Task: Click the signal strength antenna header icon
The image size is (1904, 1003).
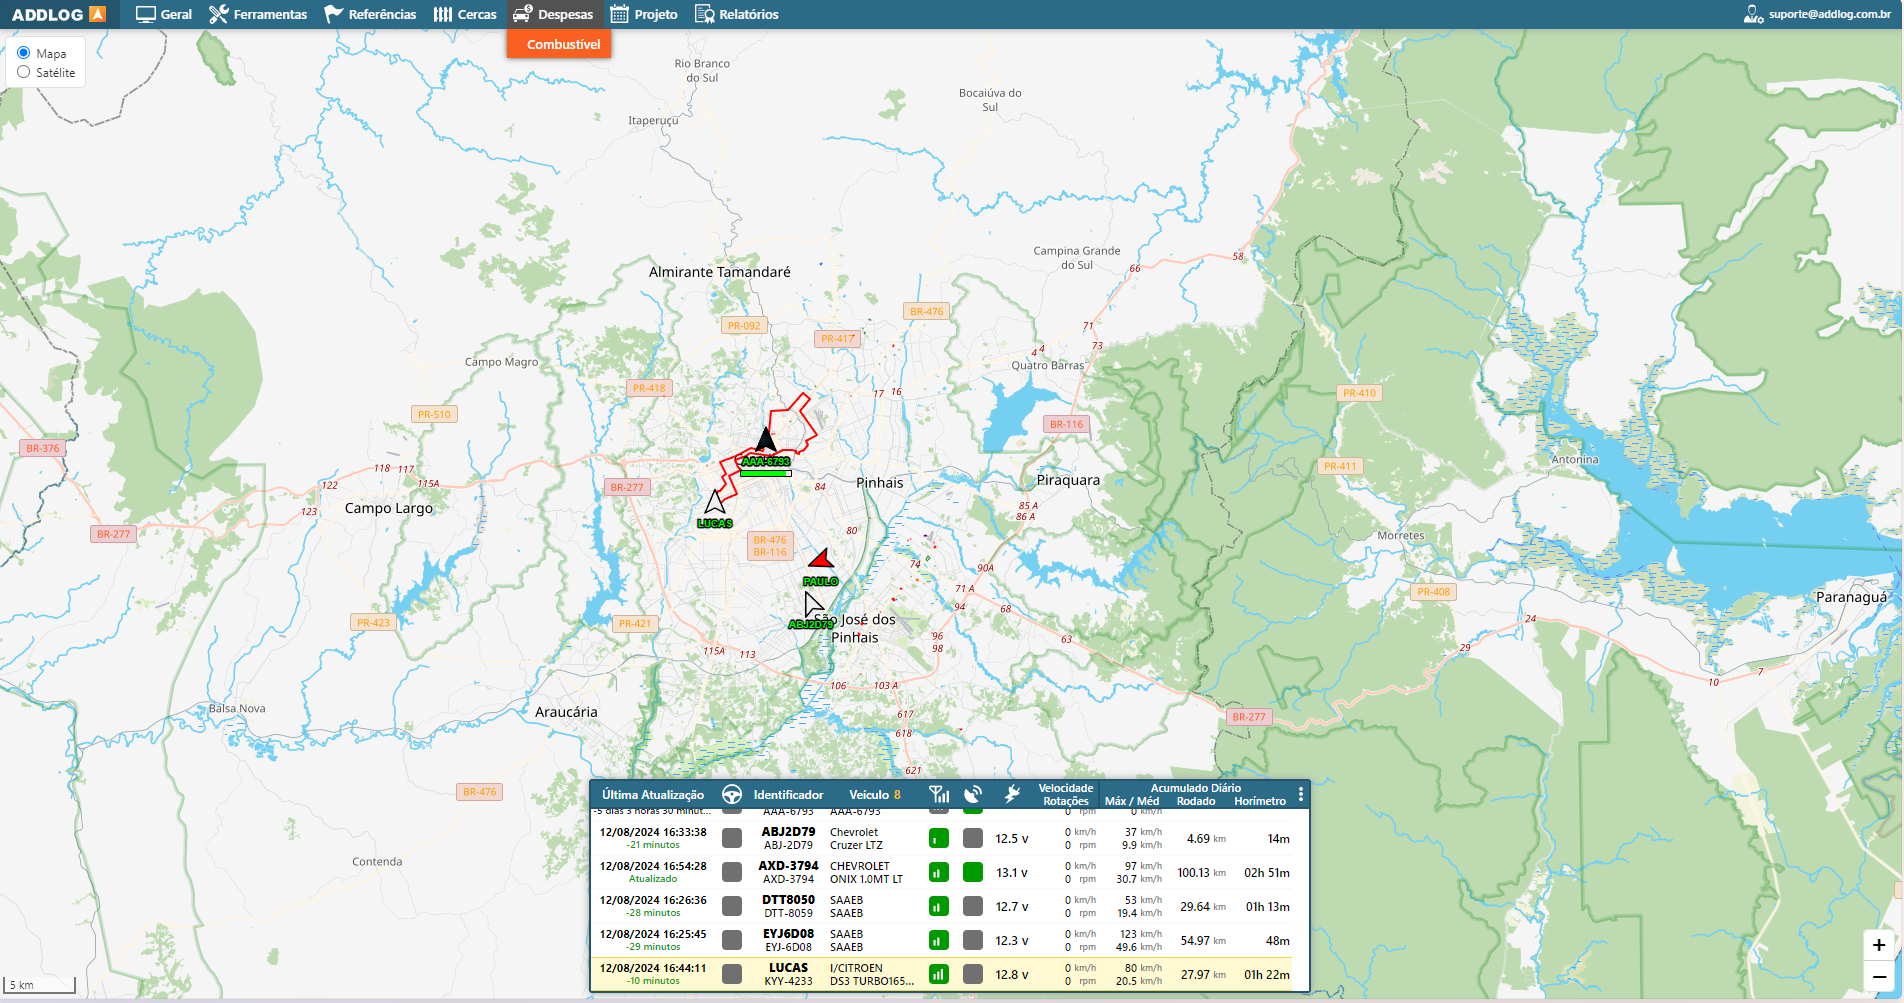Action: [x=939, y=795]
